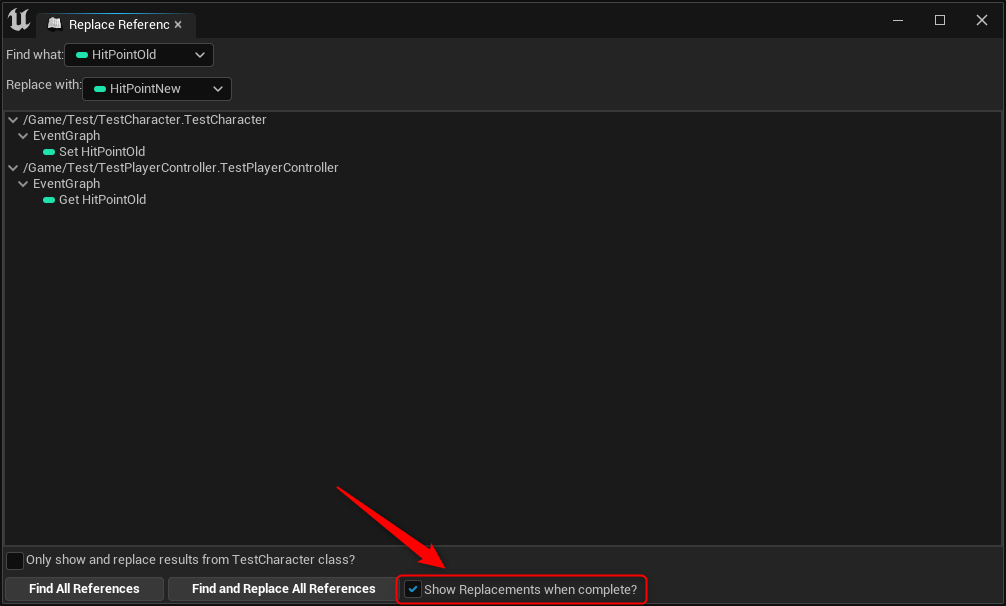Collapse EventGraph under TestPlayerController
1006x606 pixels.
[23, 184]
